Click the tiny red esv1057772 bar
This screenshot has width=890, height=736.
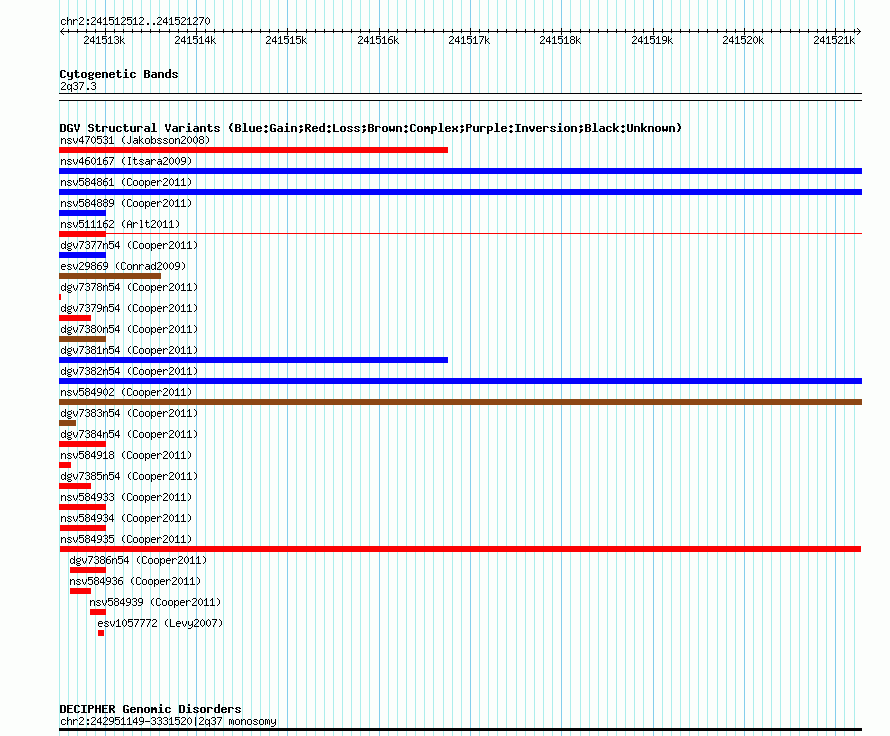click(101, 633)
